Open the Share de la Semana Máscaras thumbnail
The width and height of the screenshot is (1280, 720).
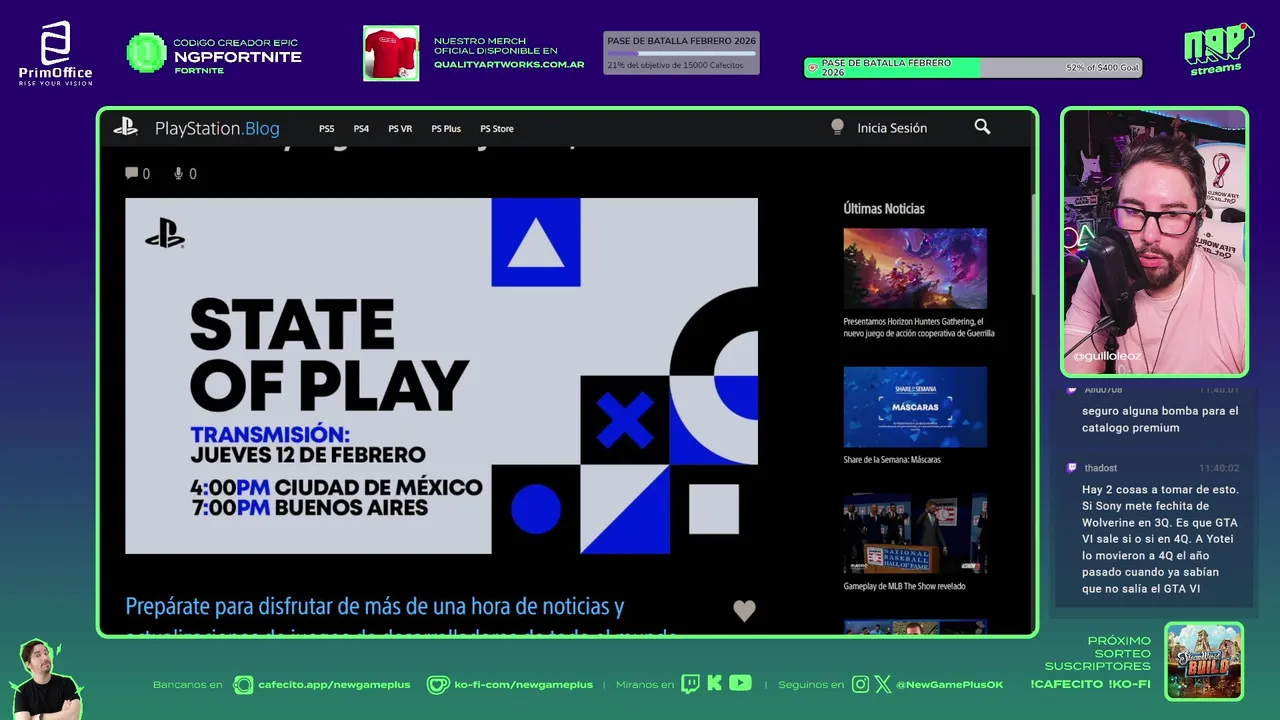(915, 407)
